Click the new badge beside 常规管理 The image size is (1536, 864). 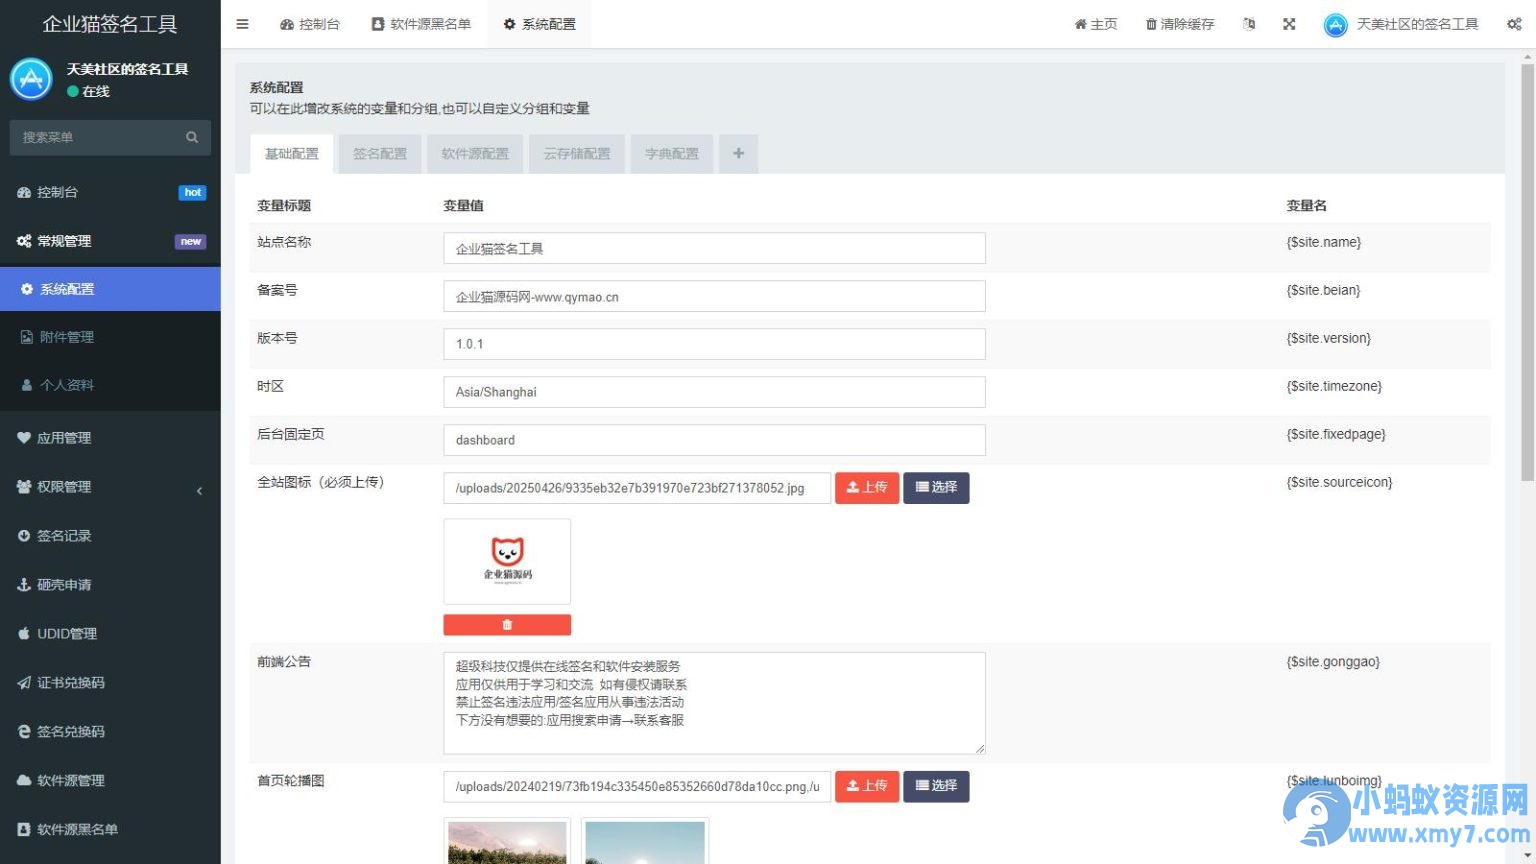click(x=190, y=241)
